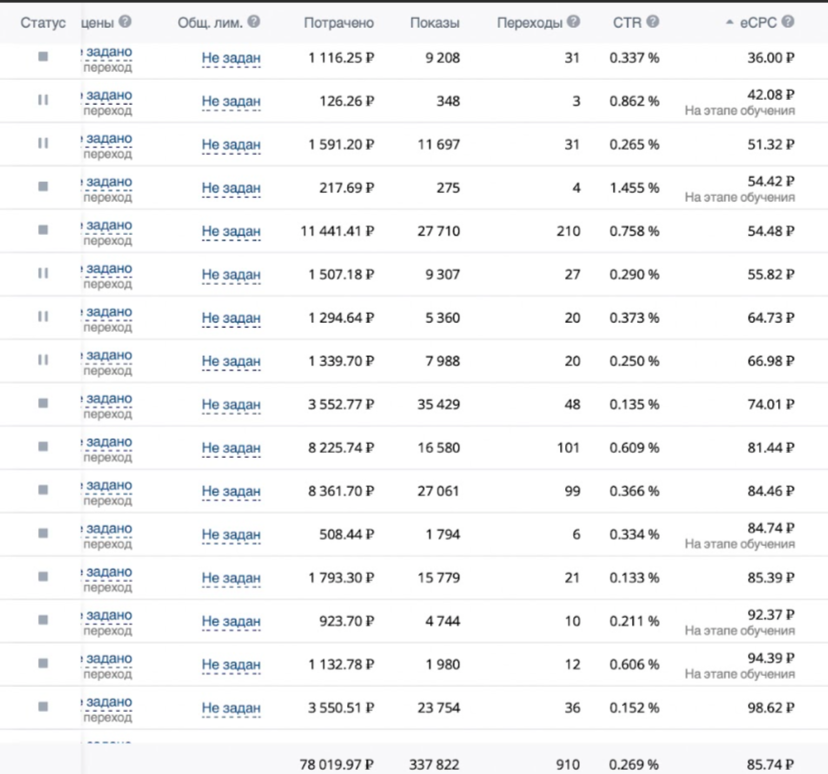Open the Не задан limit in the 8 225.74 ₽ row
This screenshot has height=774, width=828.
231,448
